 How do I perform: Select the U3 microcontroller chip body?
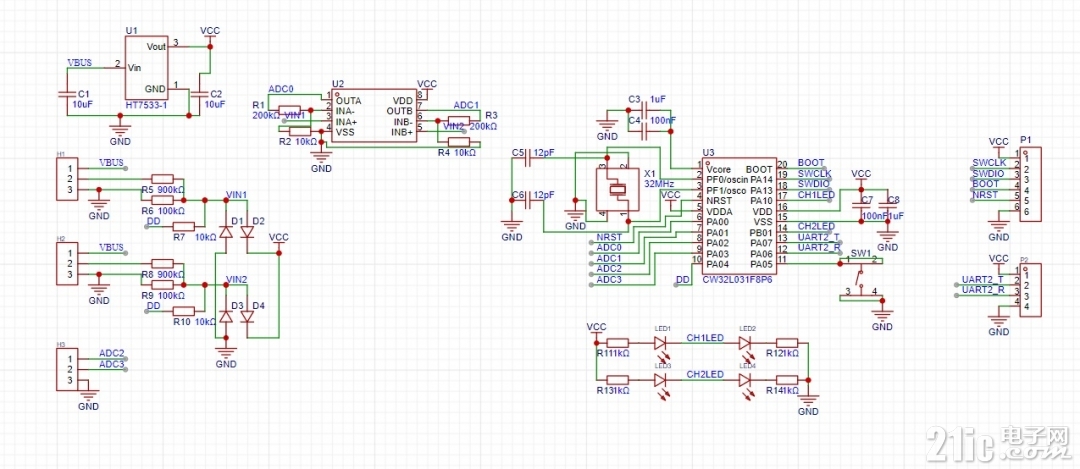pyautogui.click(x=740, y=215)
